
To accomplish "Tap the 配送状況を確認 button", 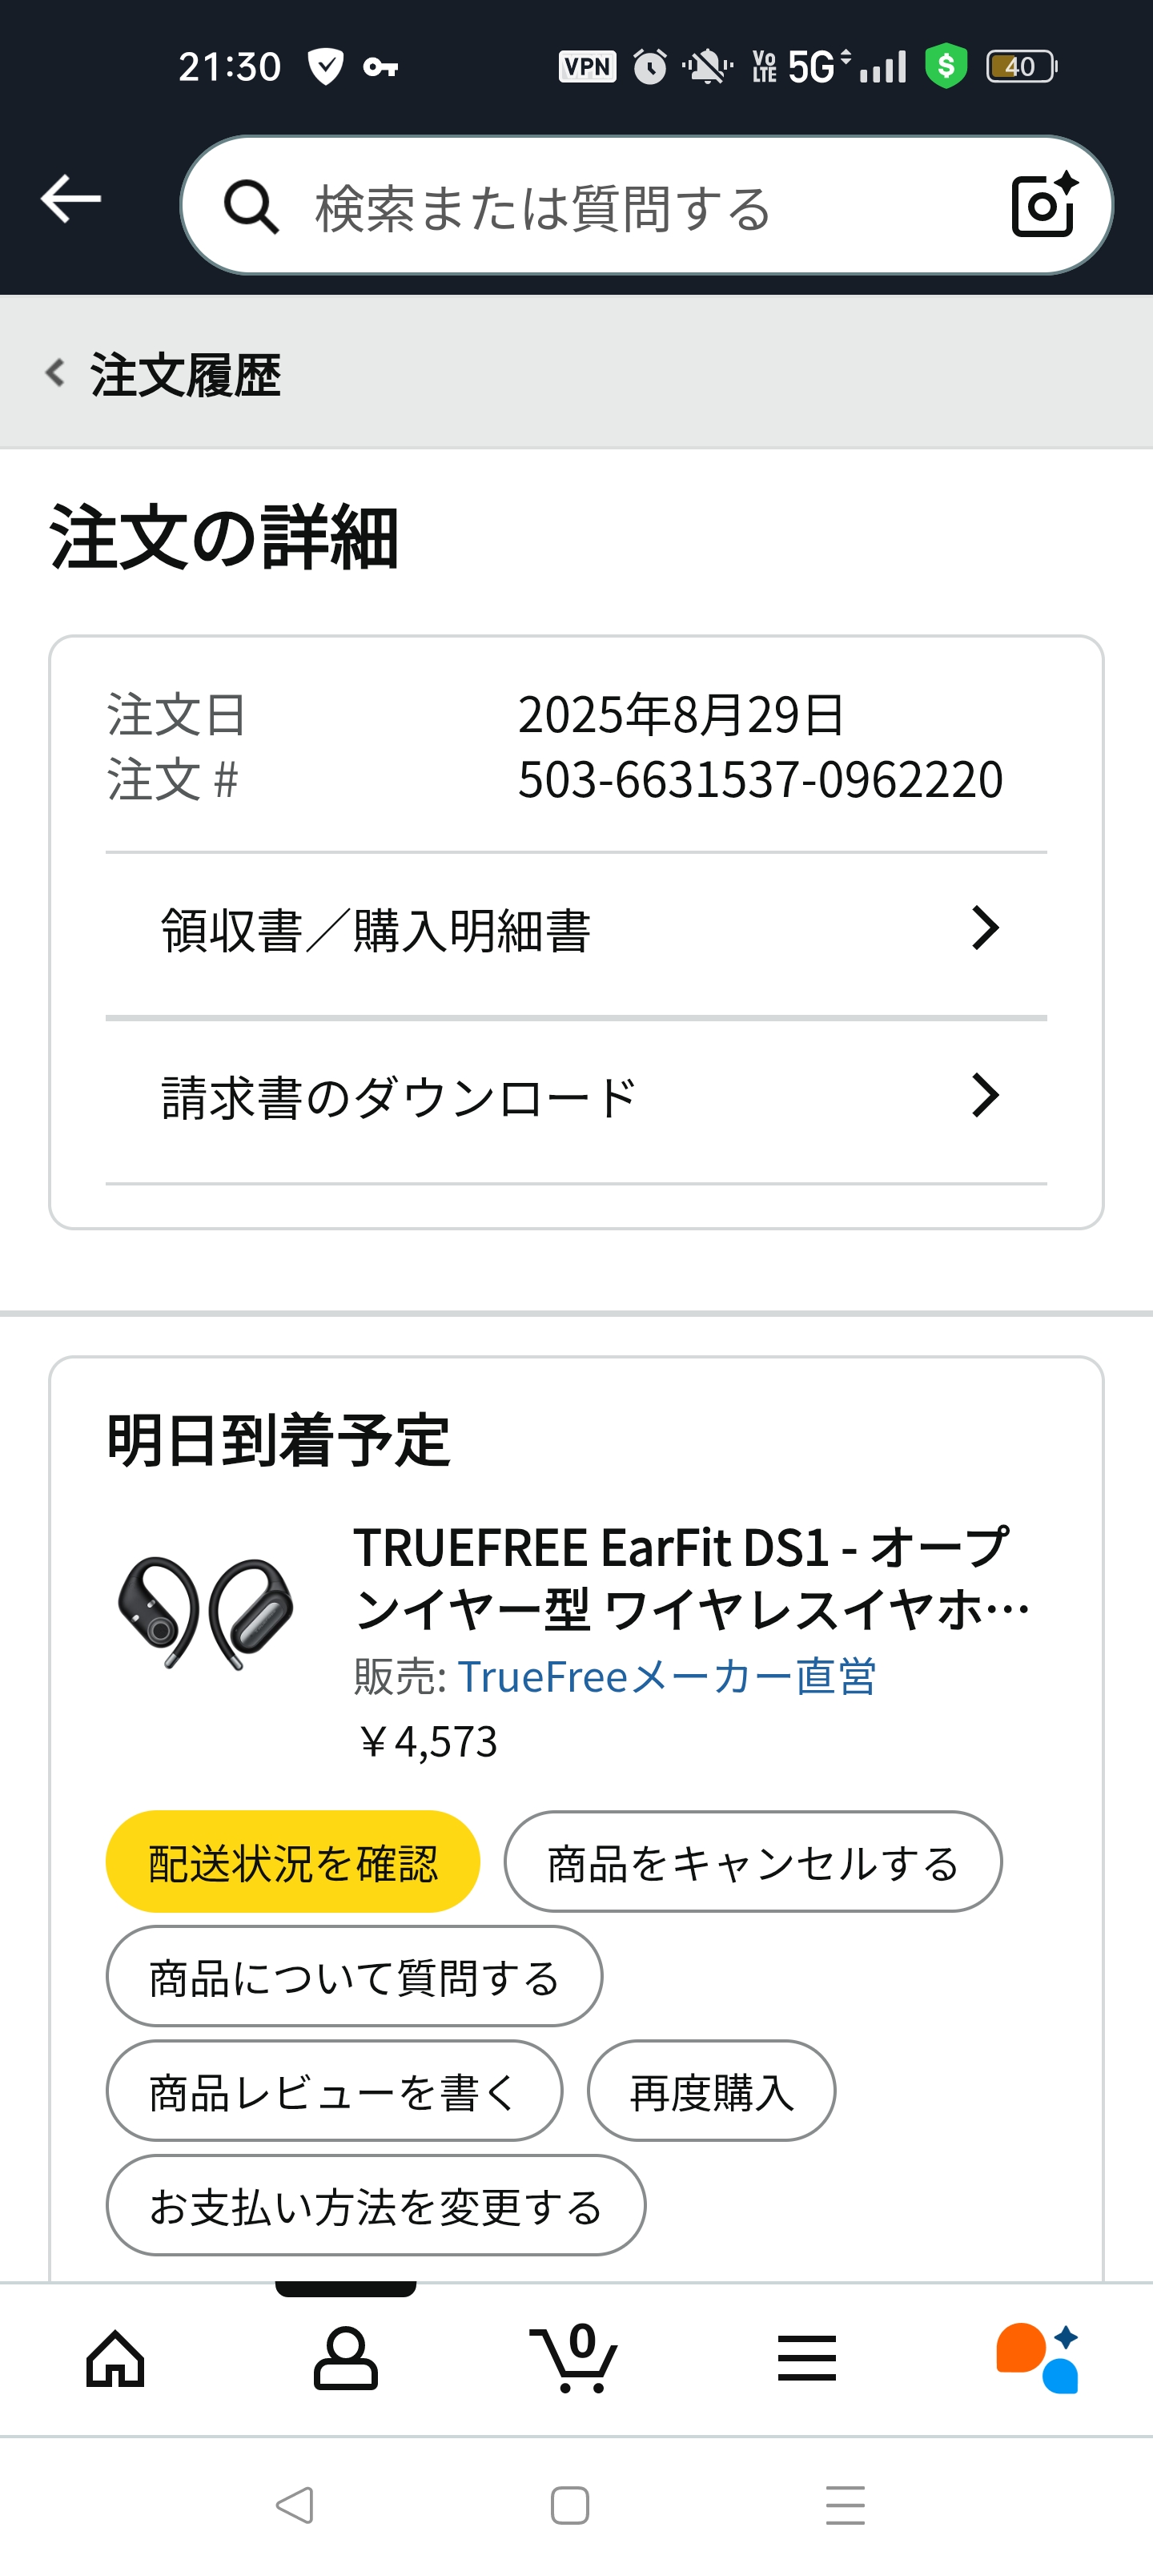I will click(x=292, y=1862).
